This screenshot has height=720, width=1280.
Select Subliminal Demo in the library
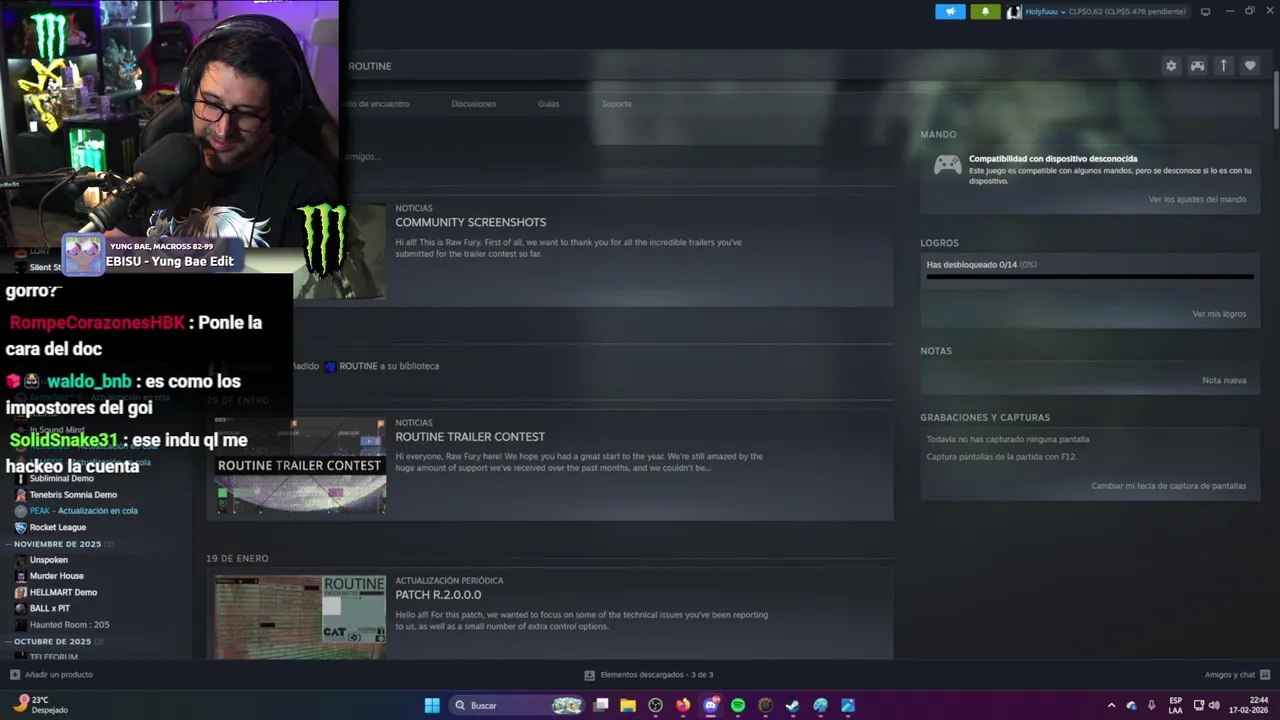click(x=61, y=479)
